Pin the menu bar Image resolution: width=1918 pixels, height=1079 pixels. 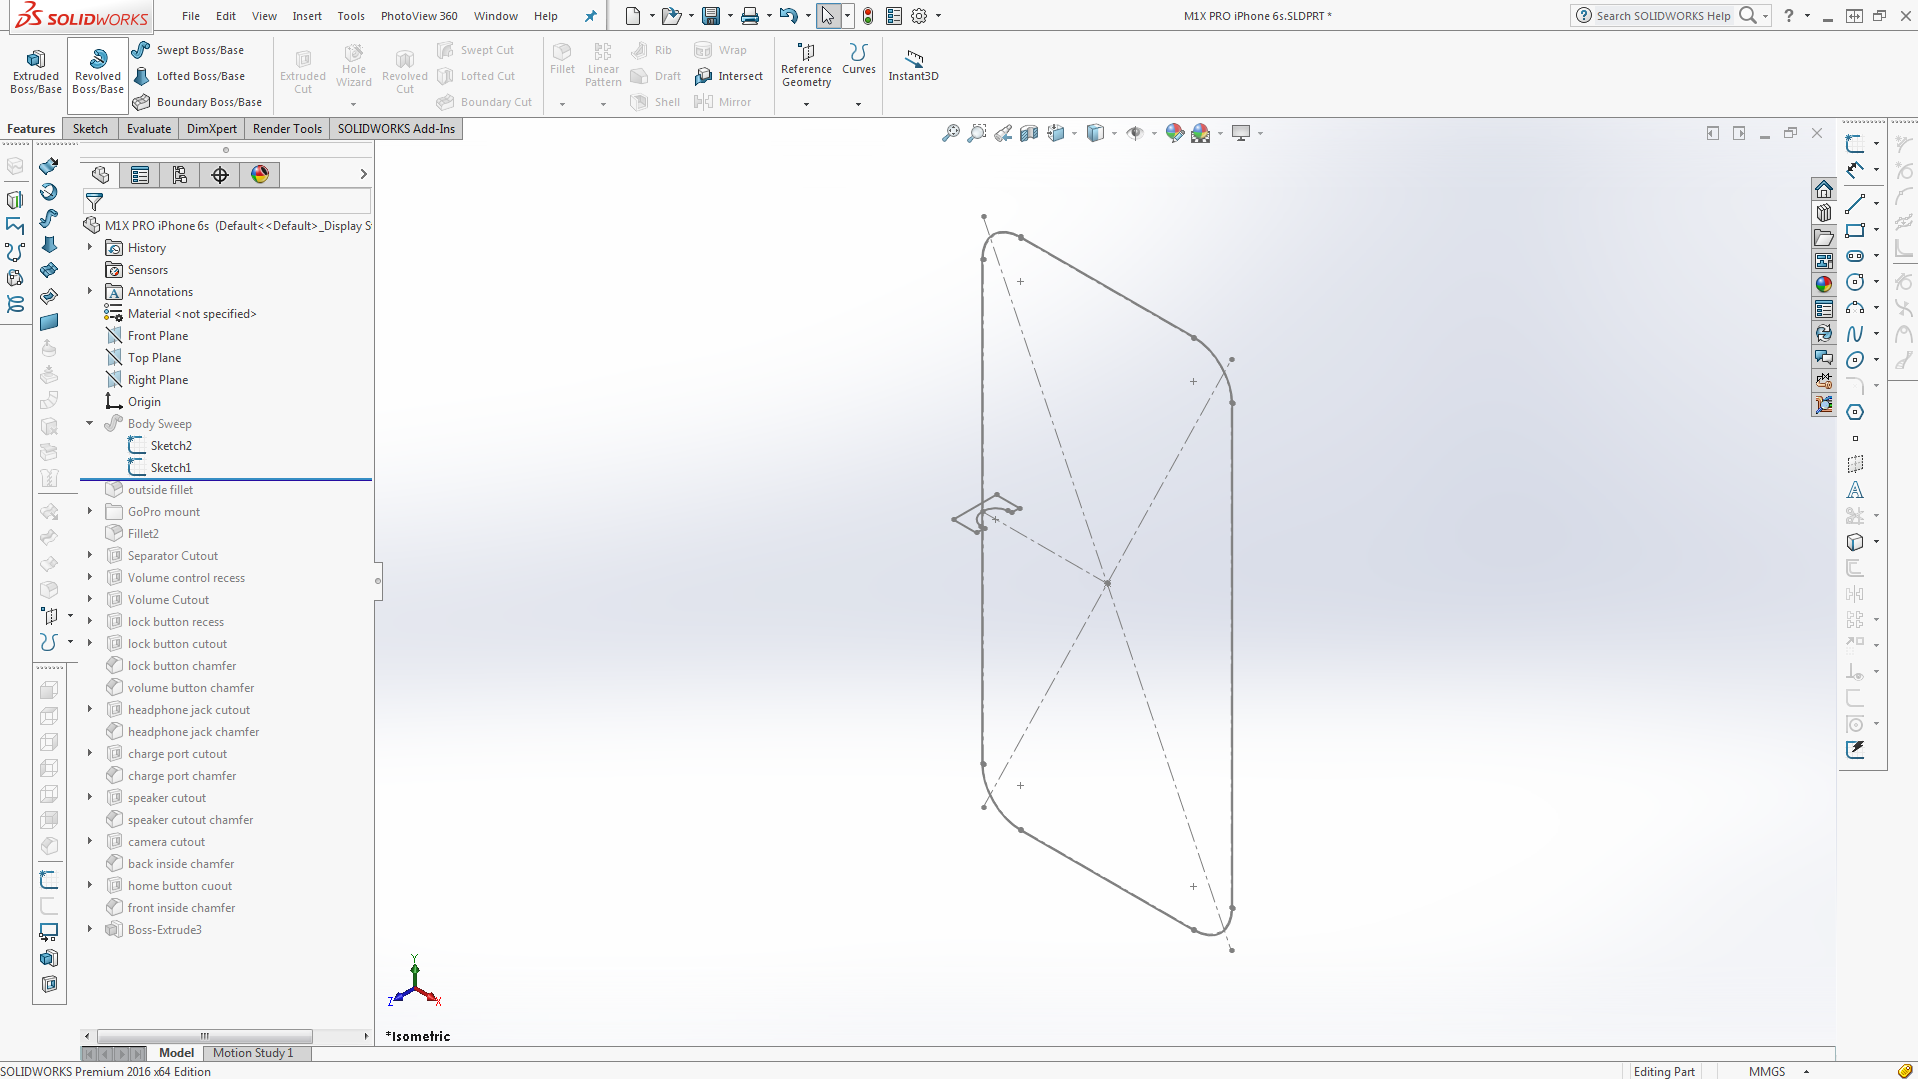click(590, 16)
